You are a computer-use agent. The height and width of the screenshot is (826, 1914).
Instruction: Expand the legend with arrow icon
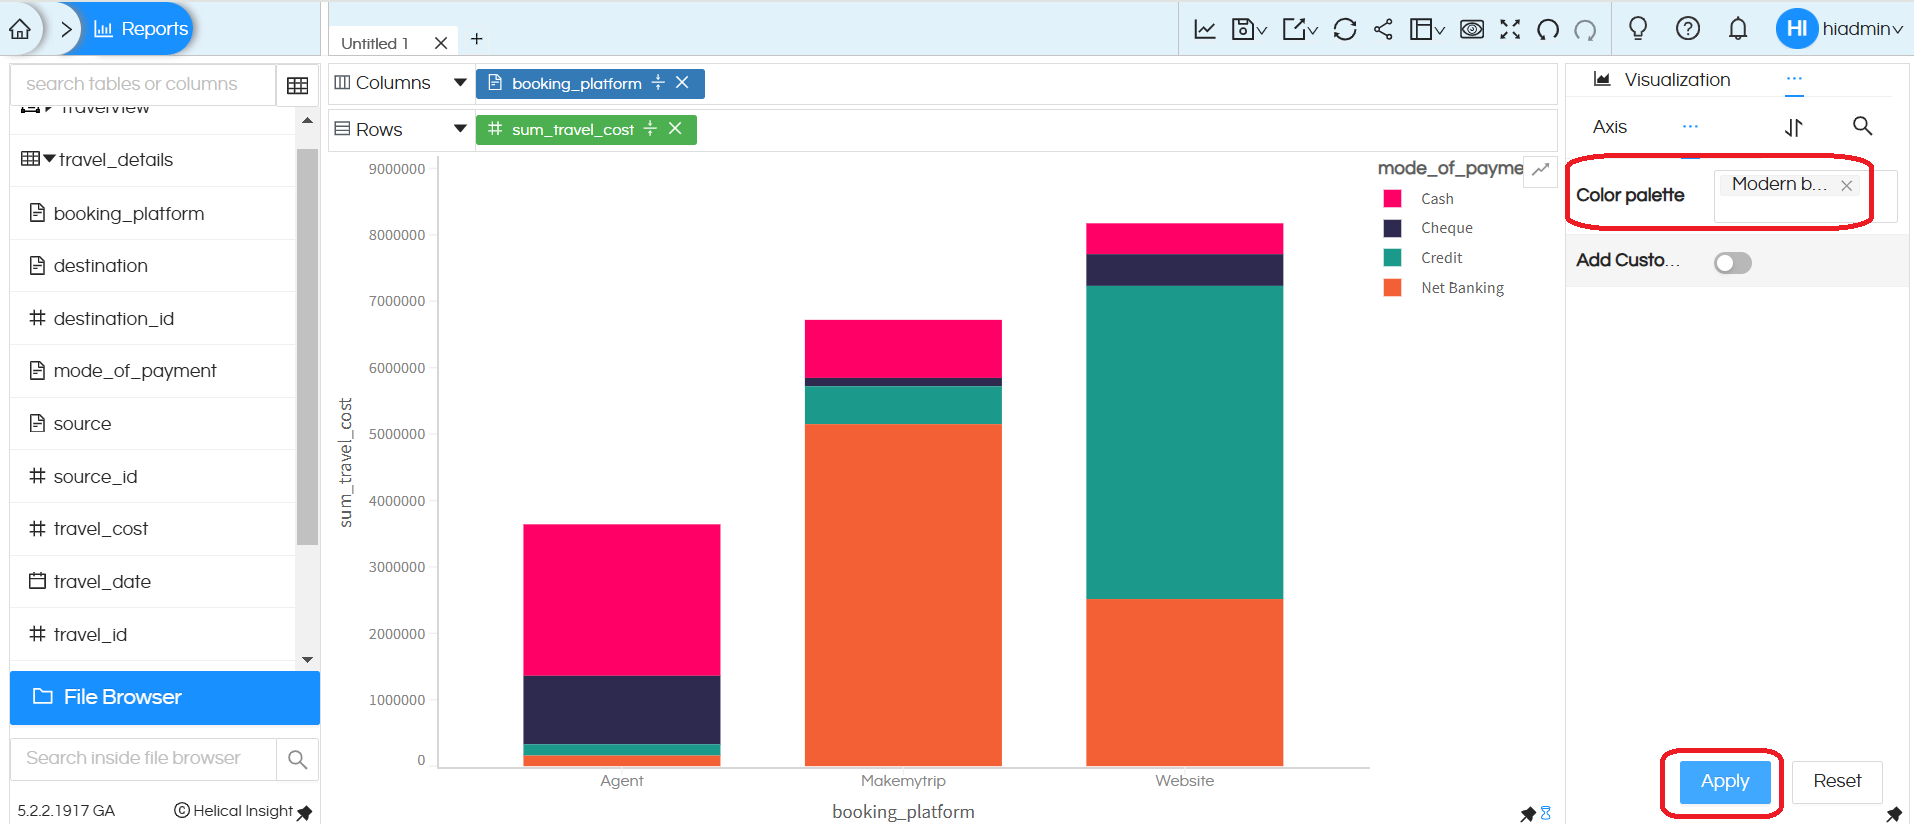1541,169
